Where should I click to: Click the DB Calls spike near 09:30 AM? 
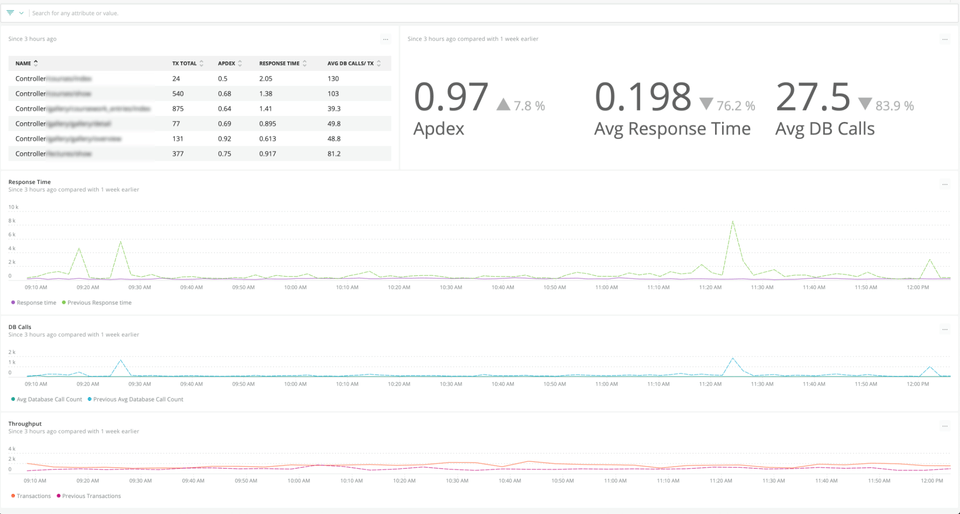tap(121, 361)
